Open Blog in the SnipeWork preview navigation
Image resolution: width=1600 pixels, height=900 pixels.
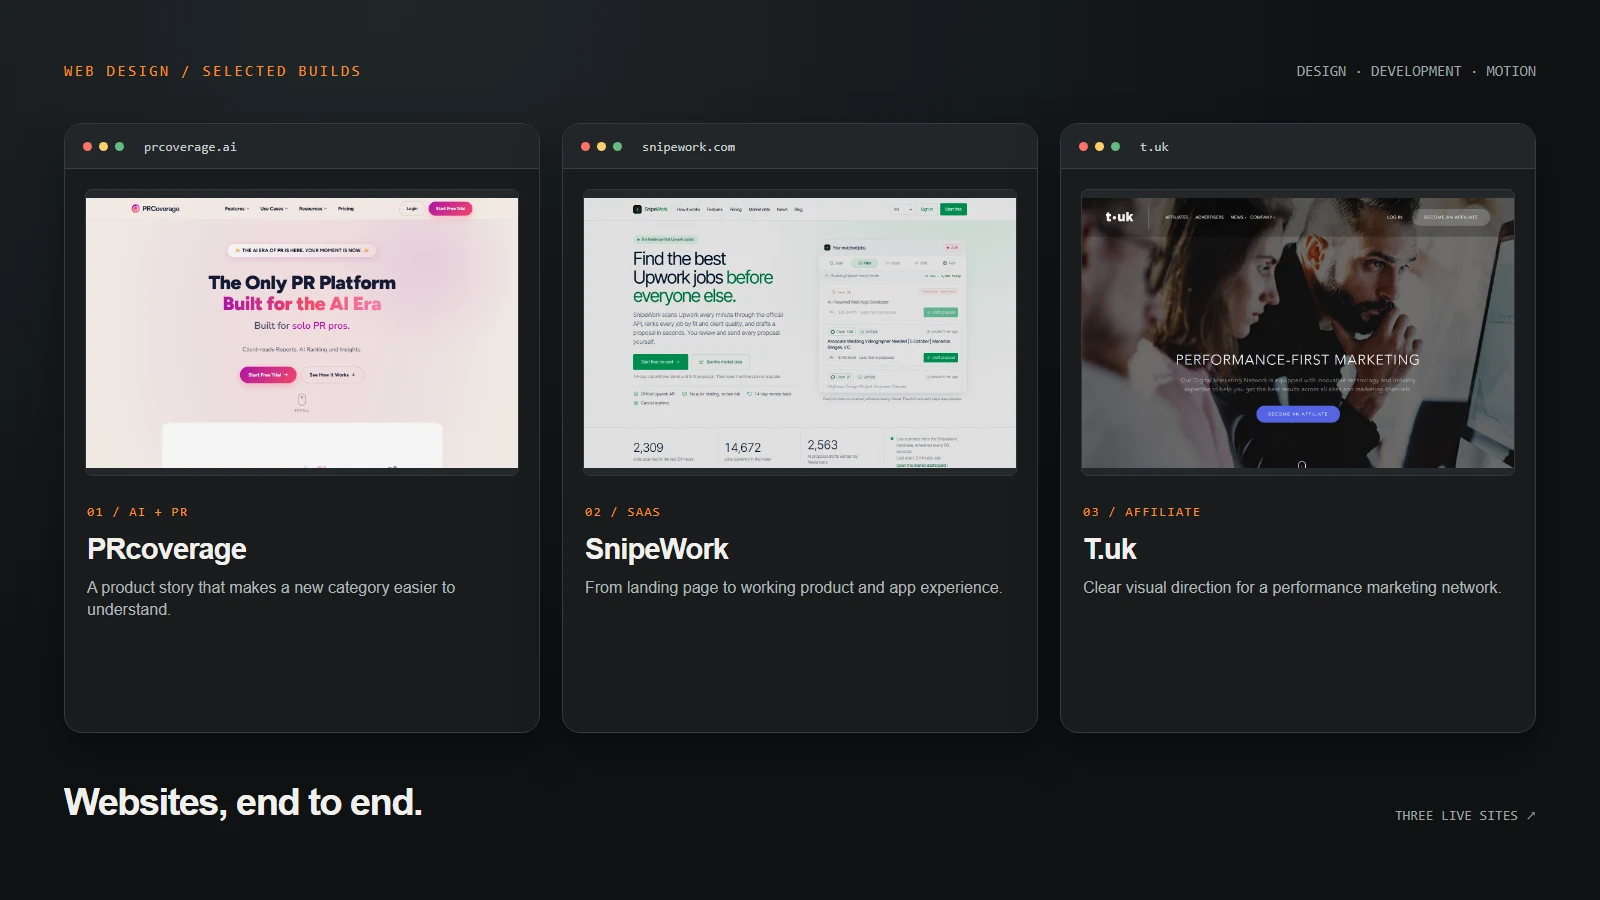798,209
